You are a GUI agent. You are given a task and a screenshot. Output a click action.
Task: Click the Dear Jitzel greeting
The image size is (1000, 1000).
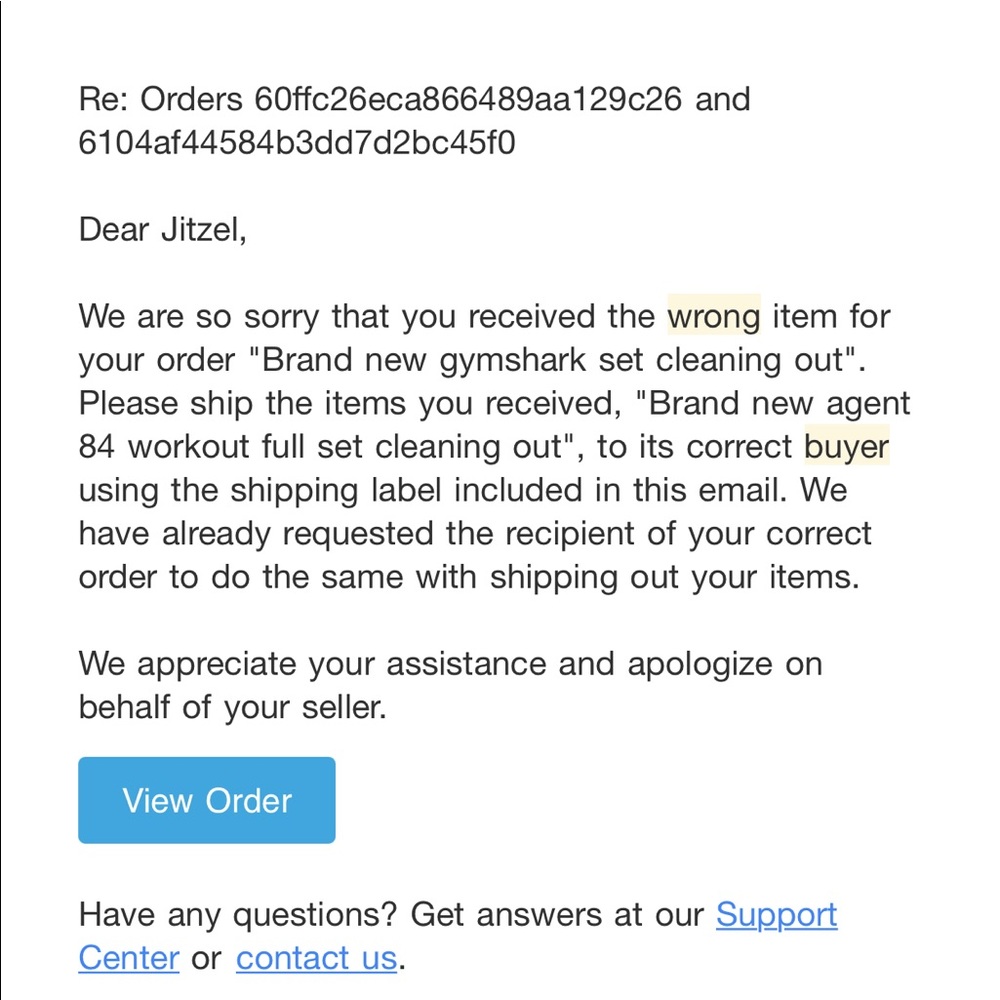click(x=162, y=230)
